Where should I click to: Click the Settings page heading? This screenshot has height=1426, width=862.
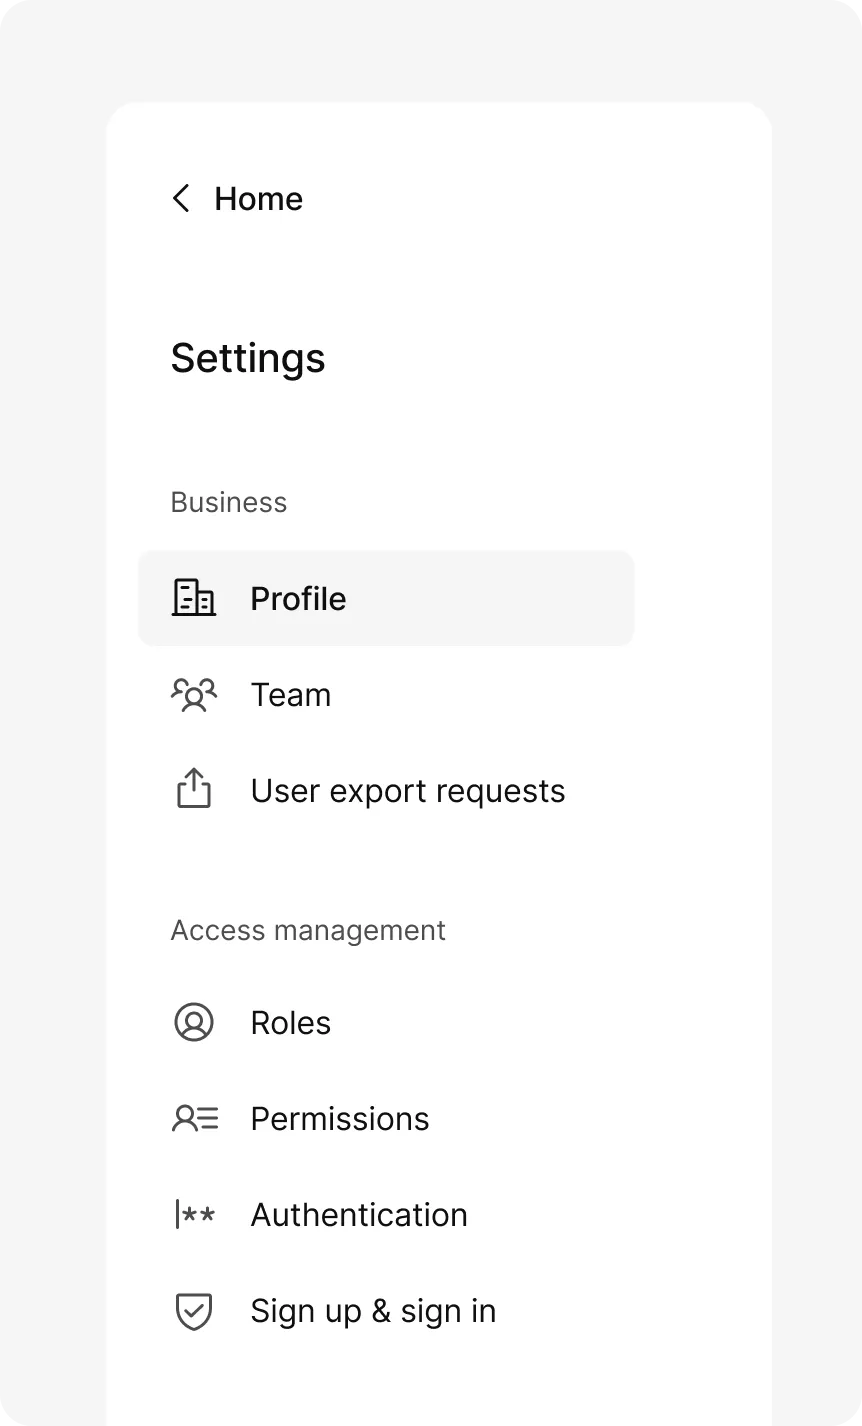[x=247, y=358]
